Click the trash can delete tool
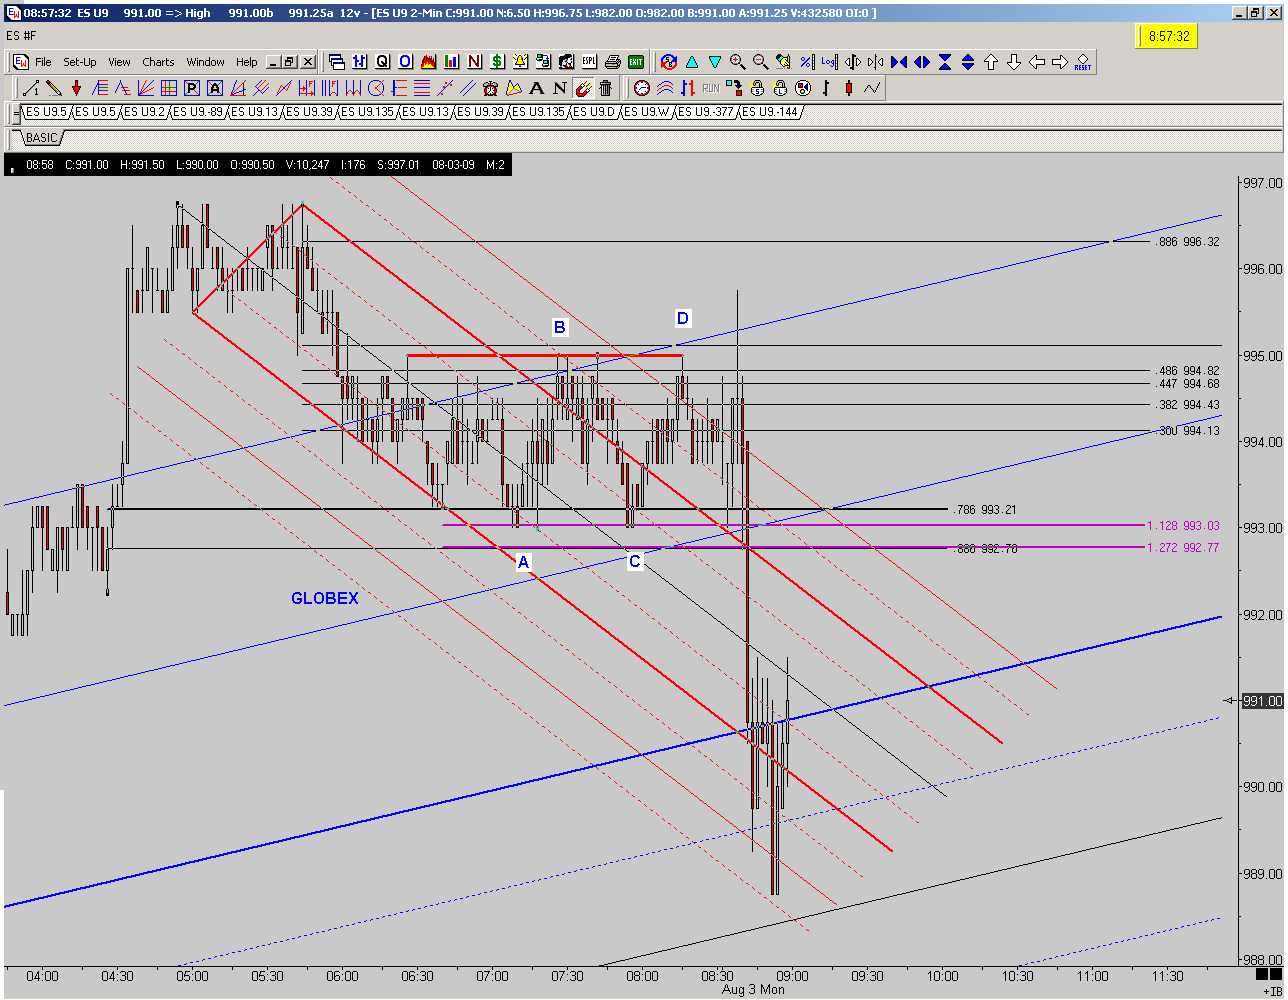This screenshot has height=1000, width=1288. [605, 88]
